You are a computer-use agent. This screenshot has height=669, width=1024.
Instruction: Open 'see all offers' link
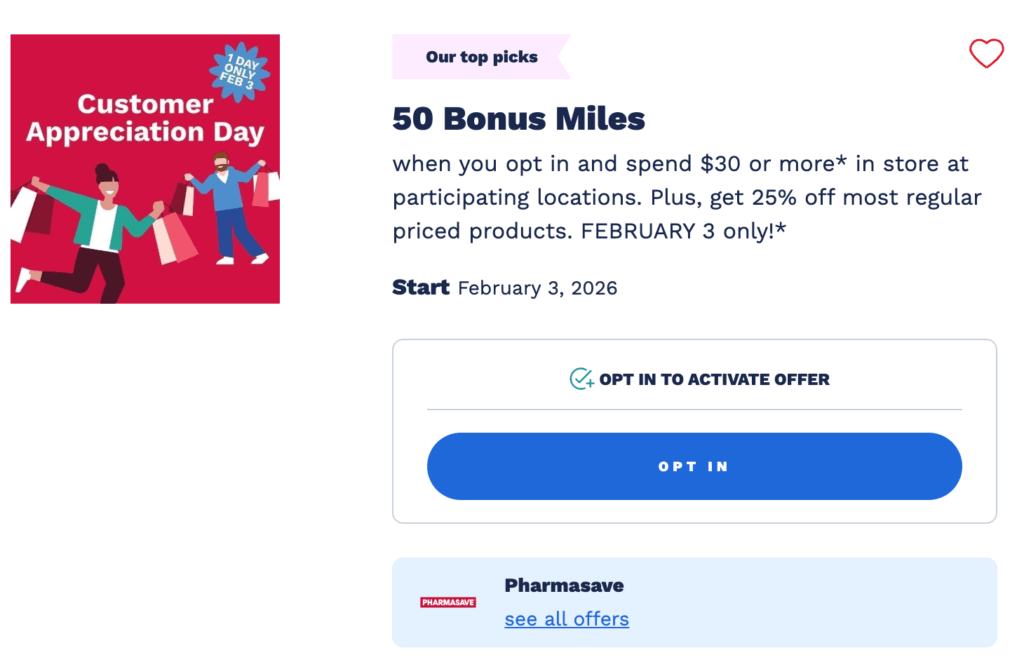(x=566, y=618)
